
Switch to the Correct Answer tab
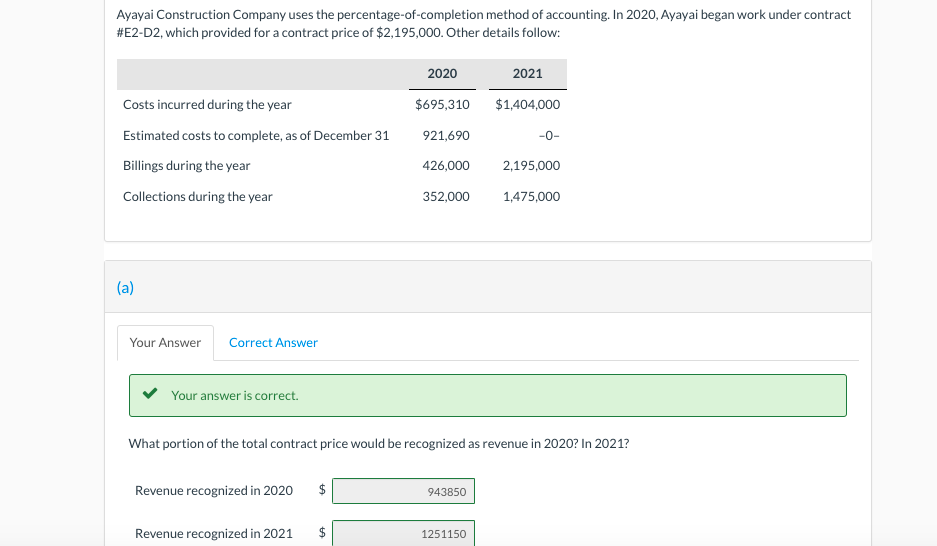pyautogui.click(x=273, y=343)
